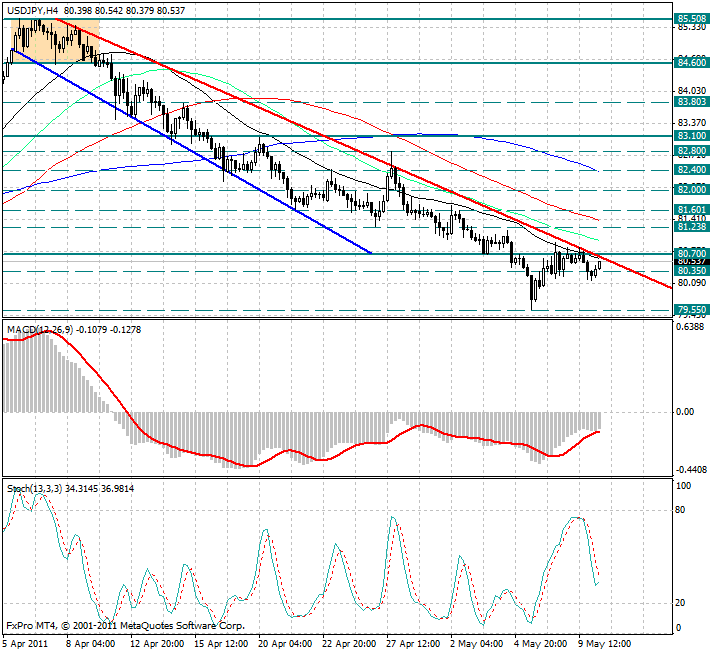This screenshot has height=651, width=710.
Task: Select the 80.700 price level label
Action: (691, 253)
